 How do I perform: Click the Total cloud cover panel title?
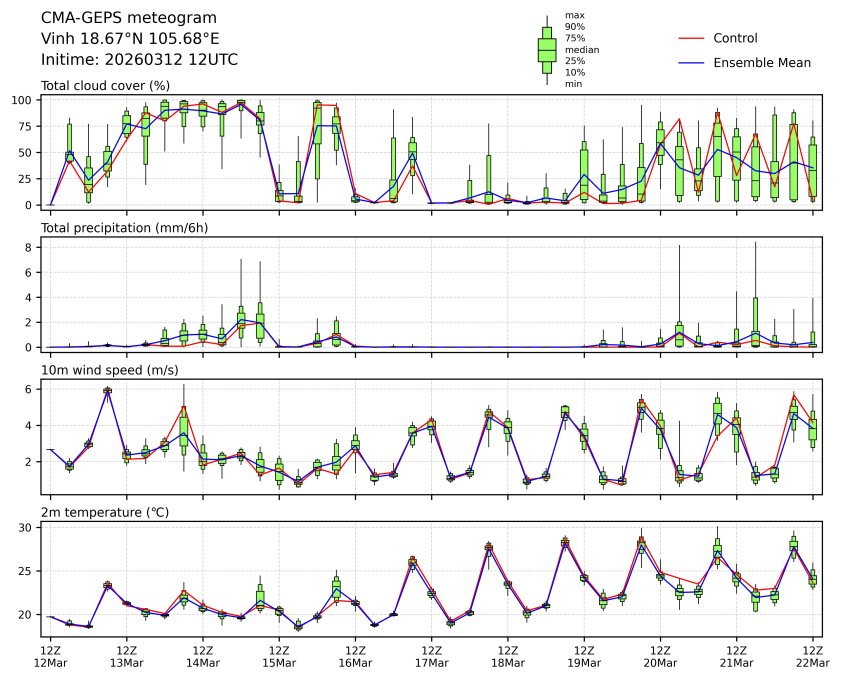click(x=105, y=86)
